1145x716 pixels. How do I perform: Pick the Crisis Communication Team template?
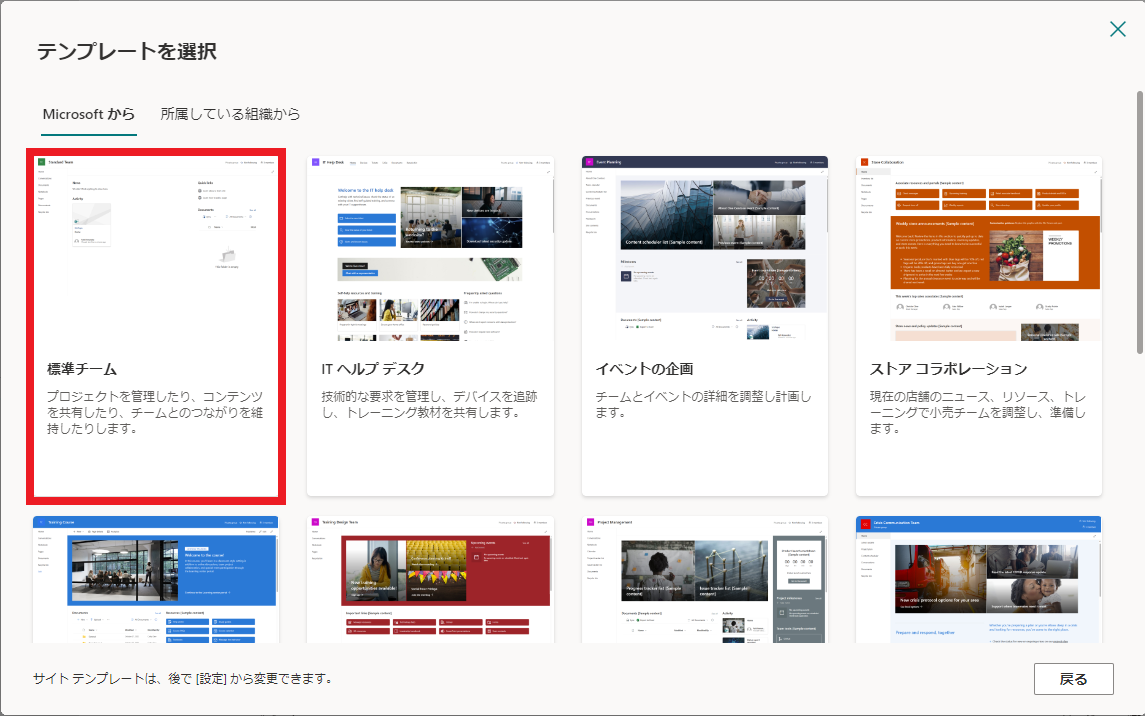point(979,580)
